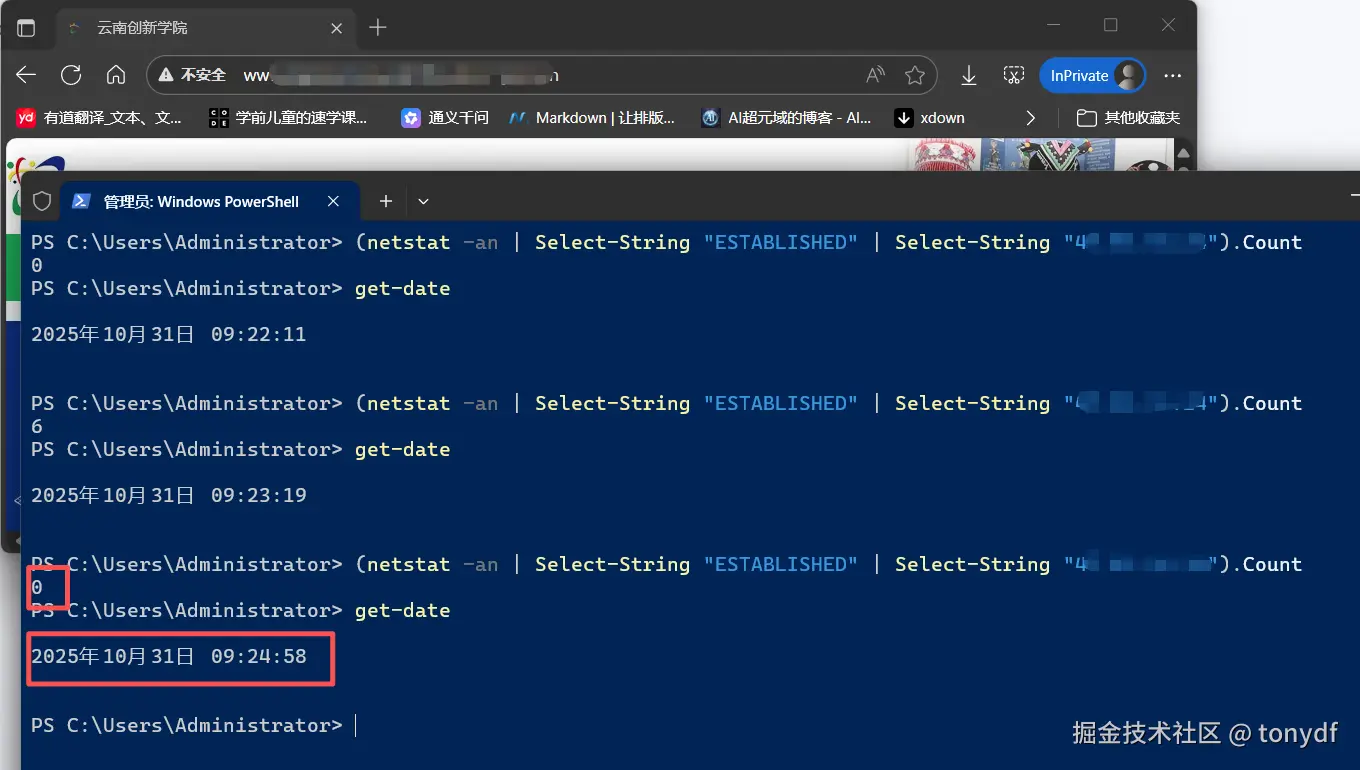Open the read aloud feature
1360x770 pixels.
tap(875, 75)
